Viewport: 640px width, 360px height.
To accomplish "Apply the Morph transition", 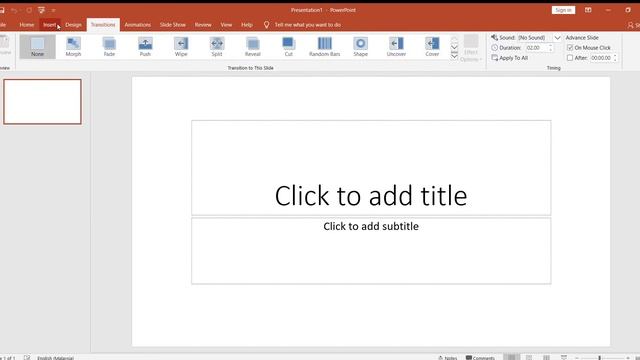I will coord(73,47).
